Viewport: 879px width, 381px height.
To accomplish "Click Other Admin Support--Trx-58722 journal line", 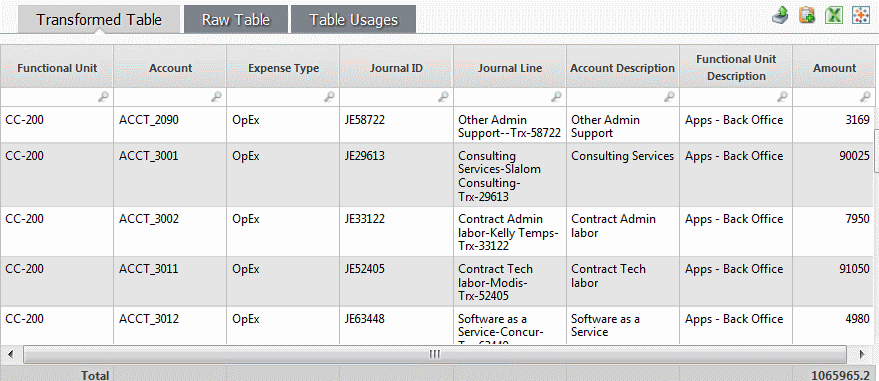I will point(510,126).
